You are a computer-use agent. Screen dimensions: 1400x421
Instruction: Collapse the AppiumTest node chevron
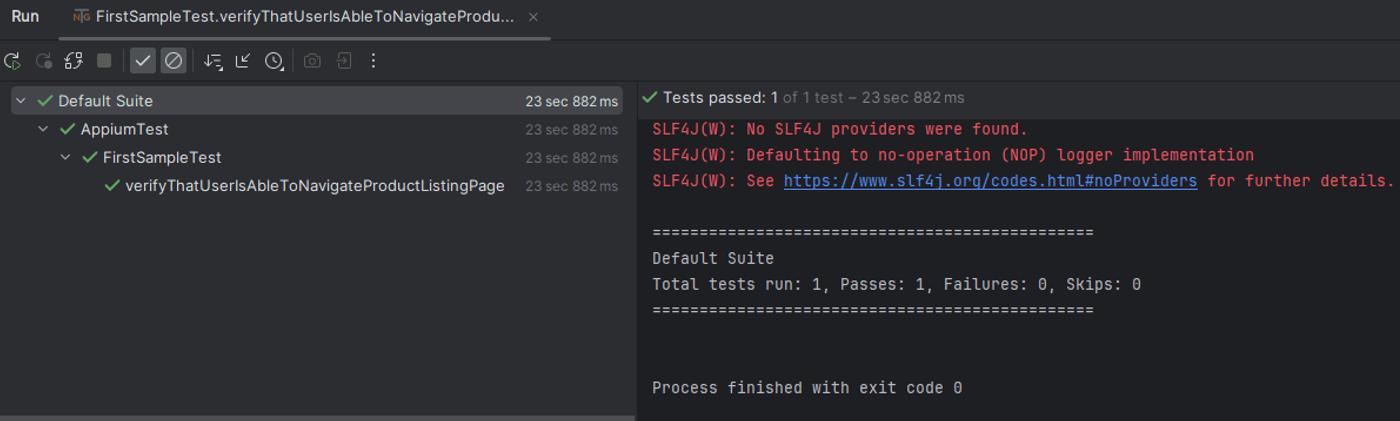point(43,129)
